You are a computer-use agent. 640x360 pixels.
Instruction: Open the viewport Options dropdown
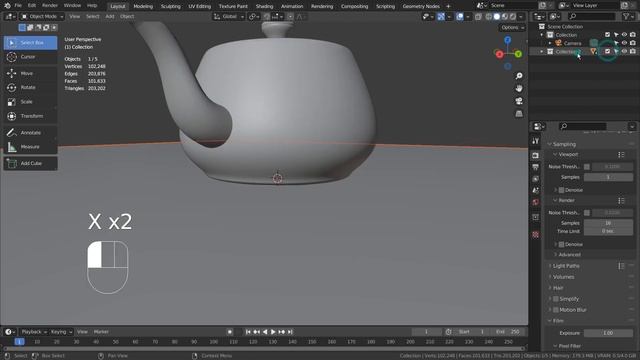tap(512, 28)
